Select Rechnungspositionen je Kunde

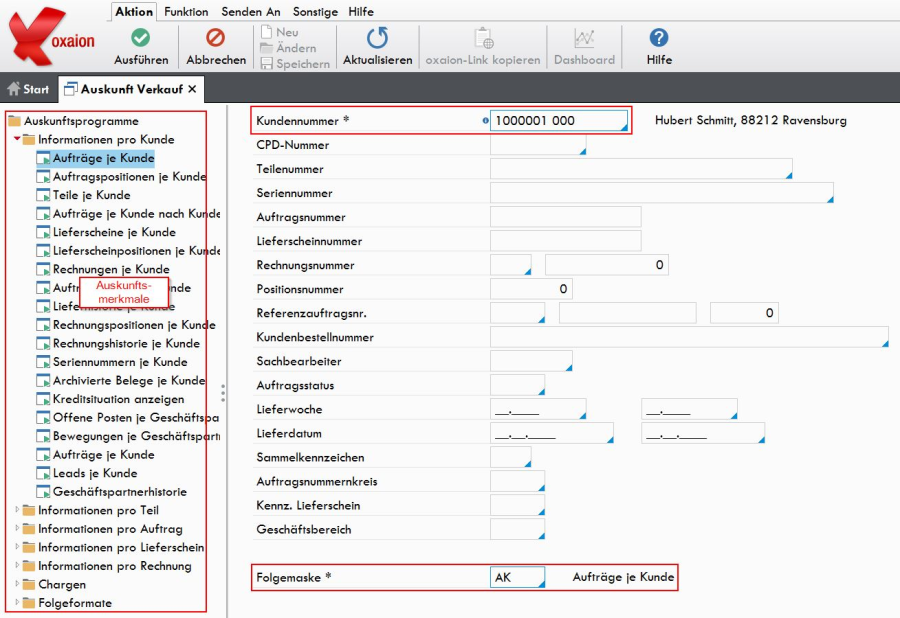[x=126, y=325]
